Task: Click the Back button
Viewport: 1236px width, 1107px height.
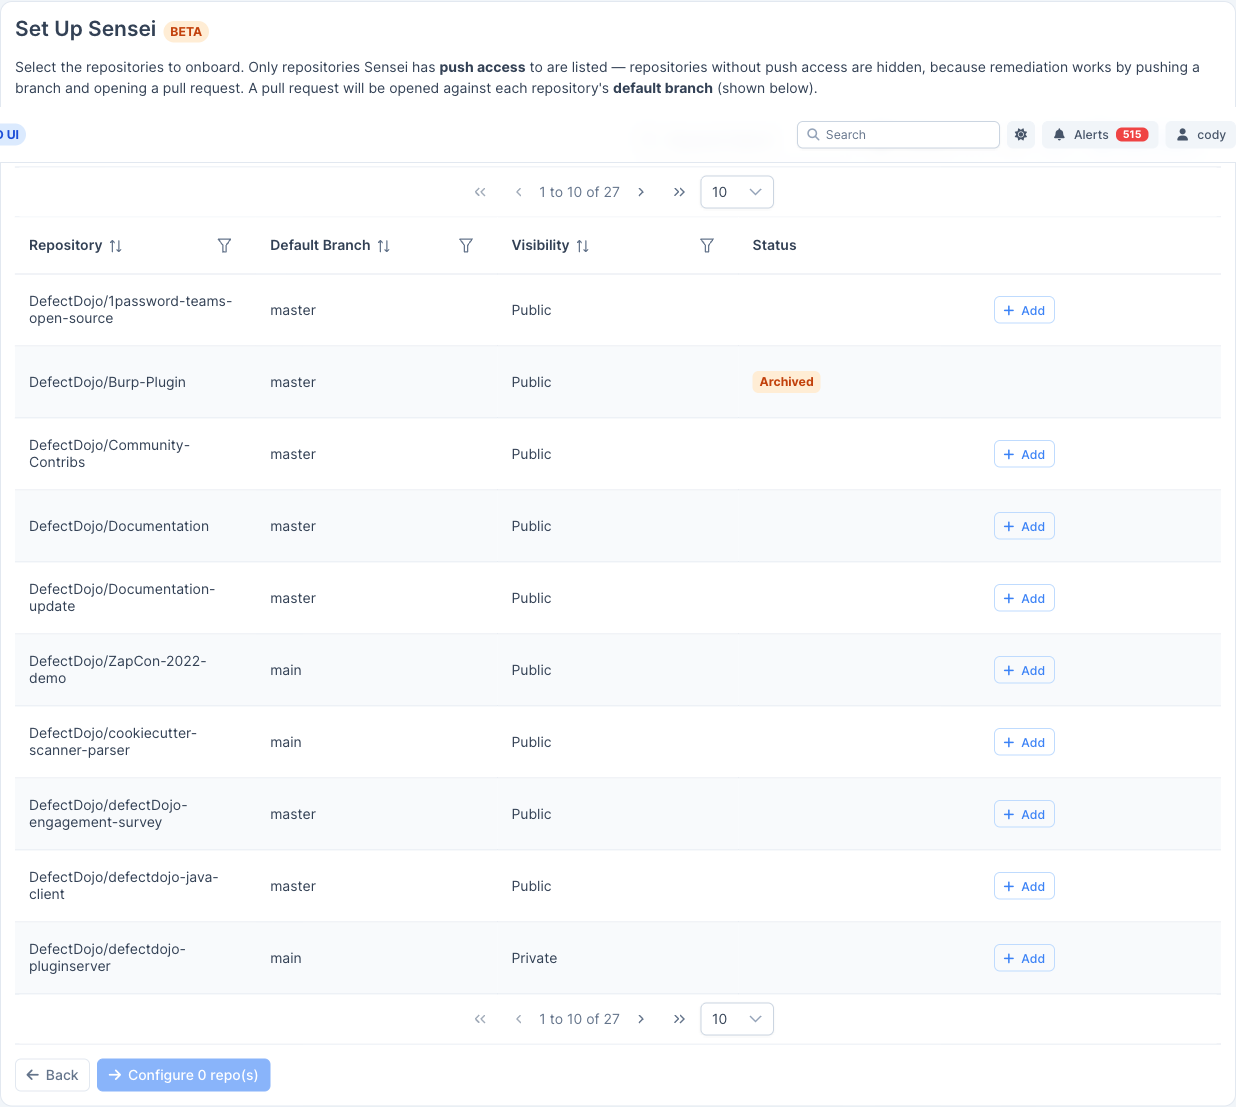Action: [52, 1075]
